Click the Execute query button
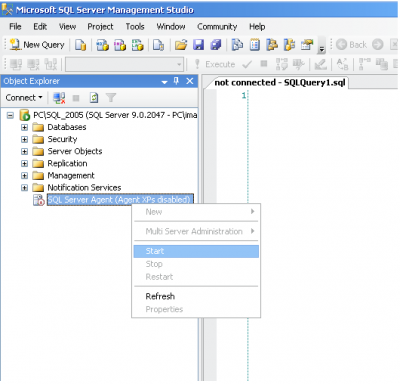The image size is (400, 384). pos(215,64)
